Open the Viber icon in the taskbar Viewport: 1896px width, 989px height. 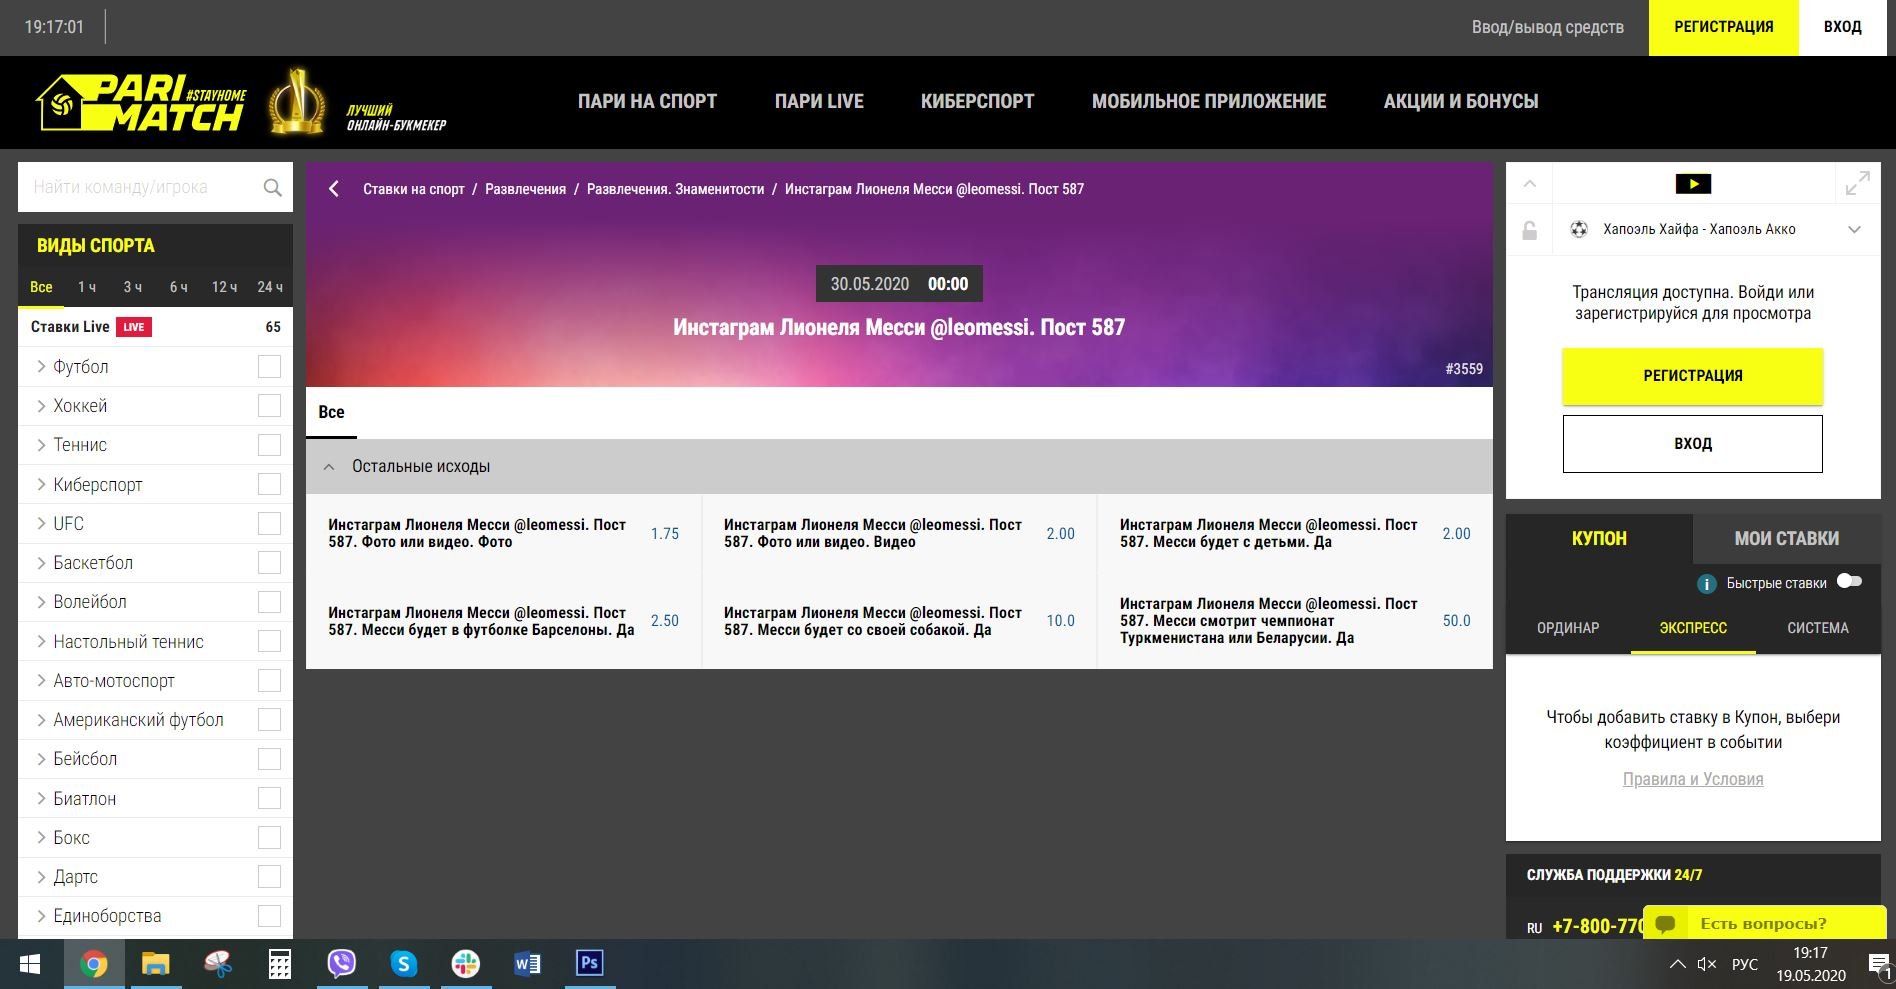(342, 964)
